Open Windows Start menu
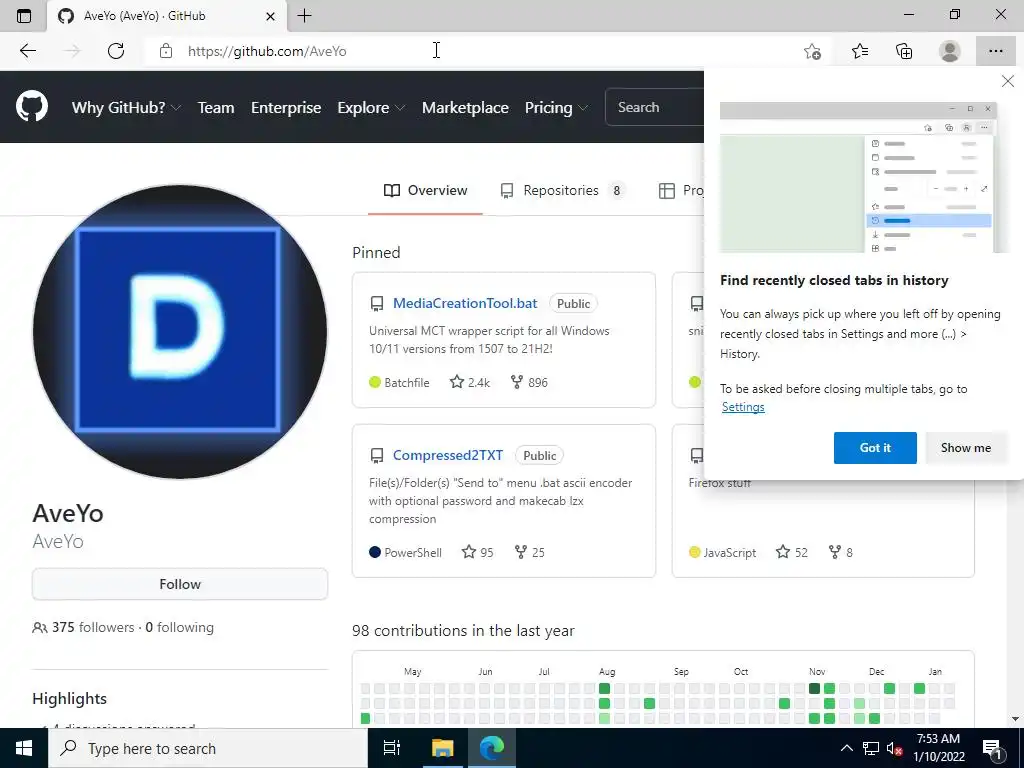The width and height of the screenshot is (1024, 768). tap(24, 748)
